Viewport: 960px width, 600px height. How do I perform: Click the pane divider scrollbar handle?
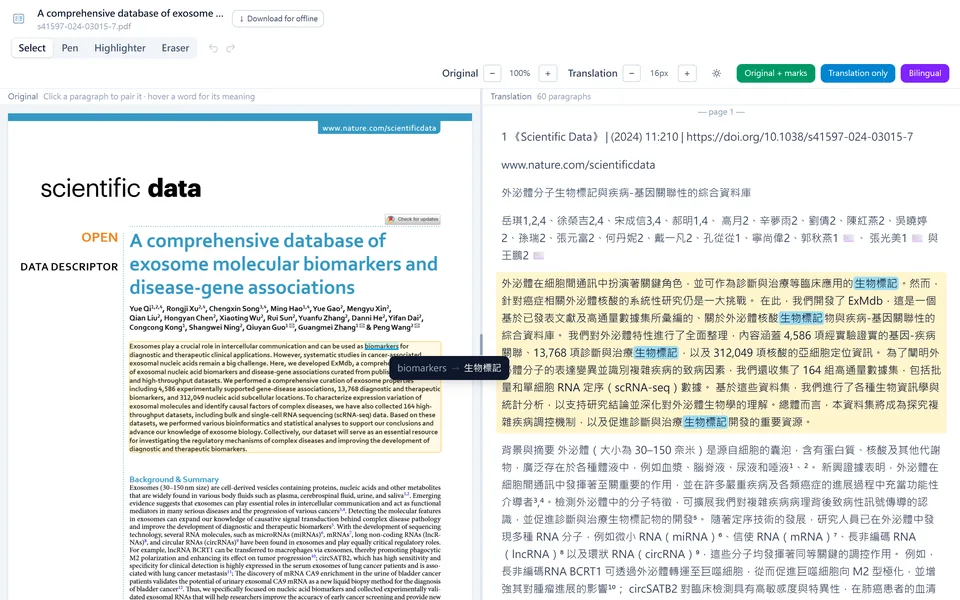tap(481, 345)
